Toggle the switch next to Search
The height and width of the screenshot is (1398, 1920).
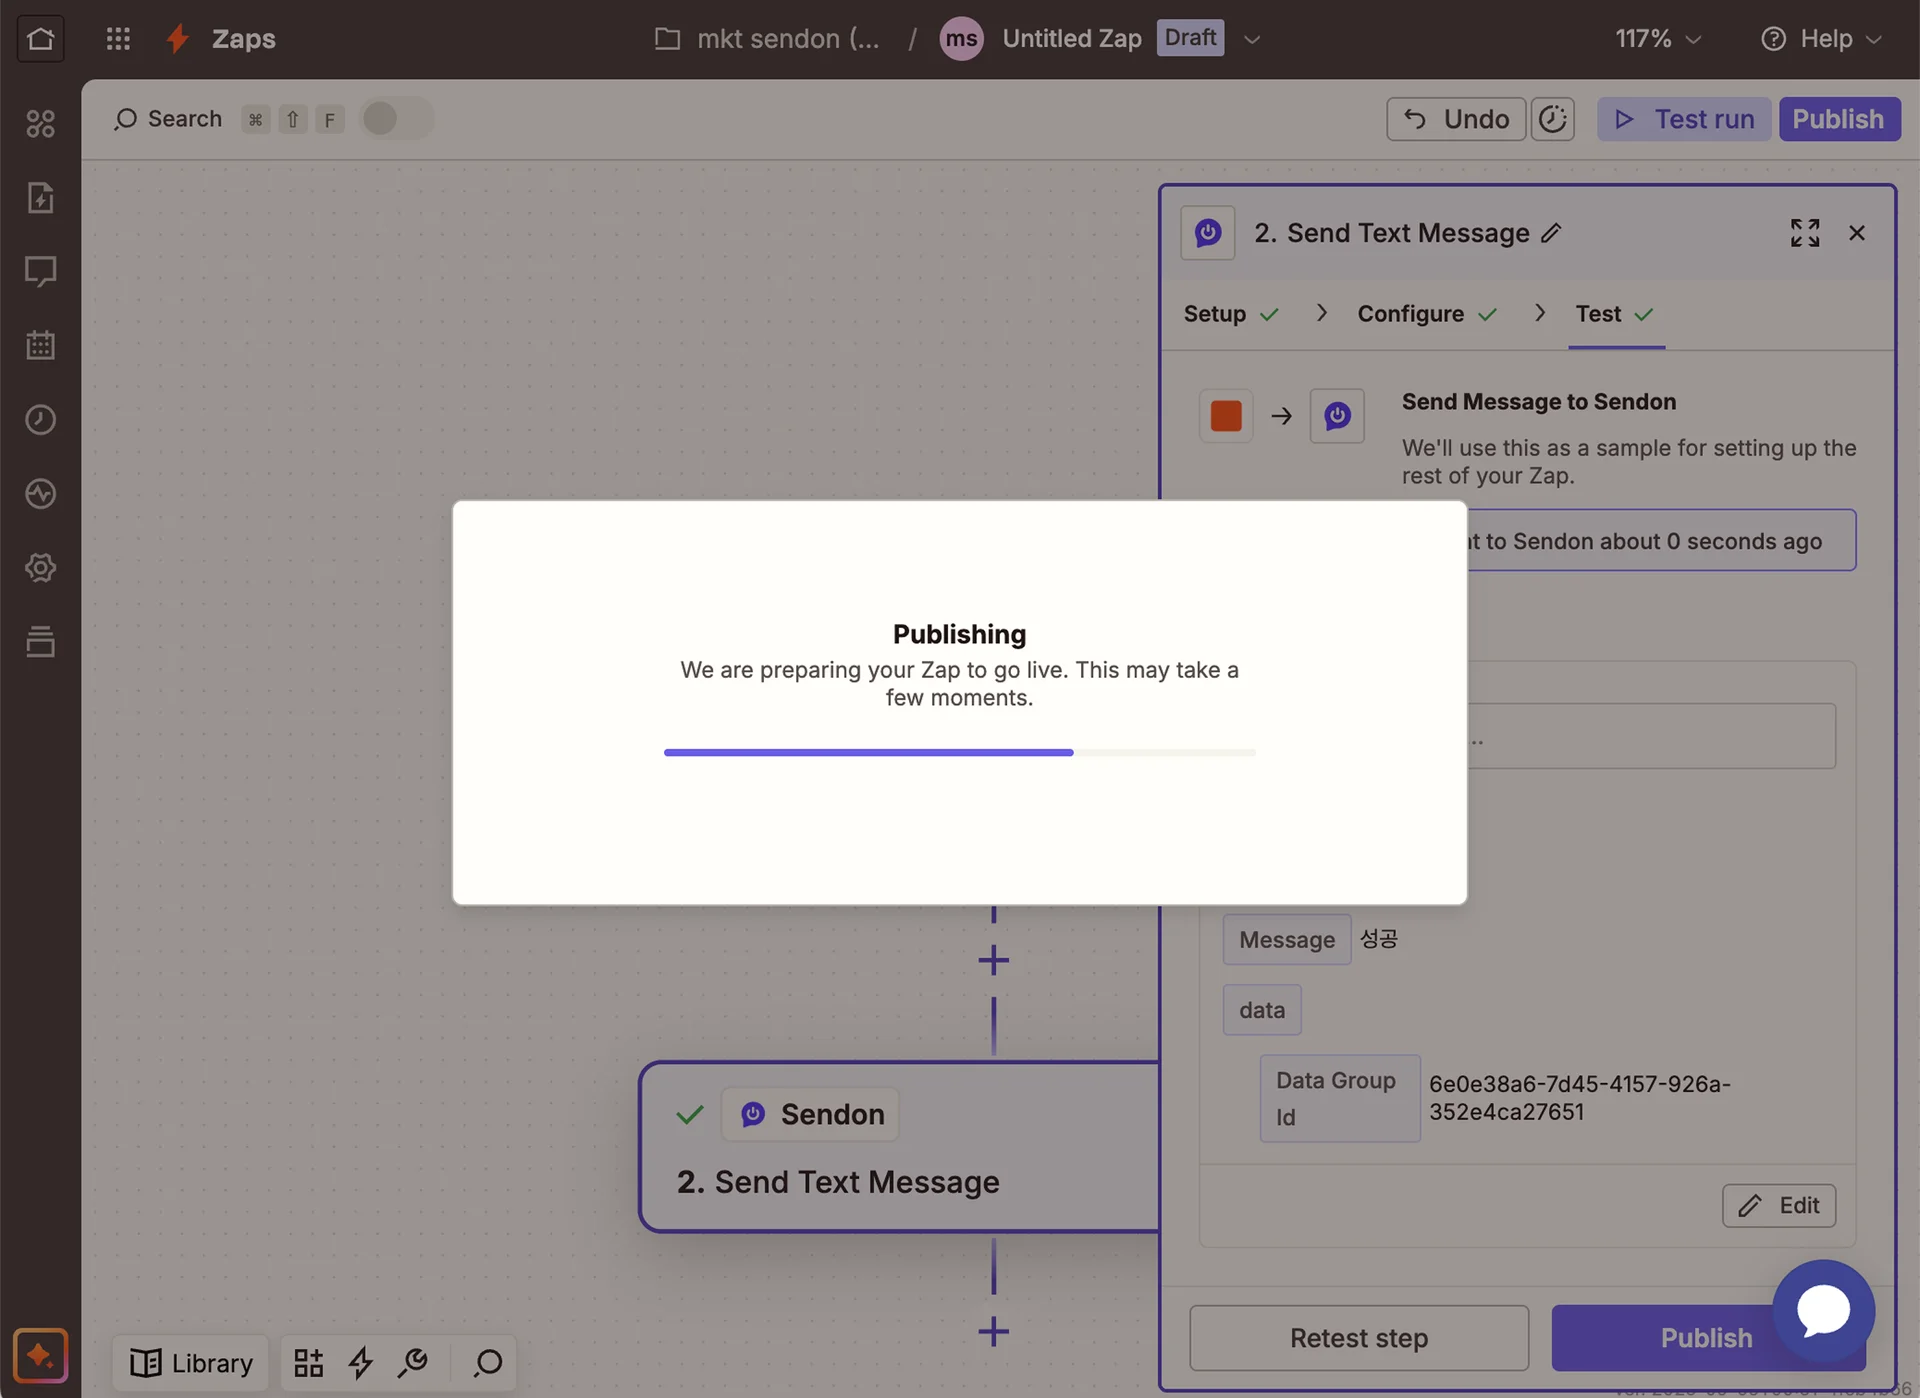[396, 119]
